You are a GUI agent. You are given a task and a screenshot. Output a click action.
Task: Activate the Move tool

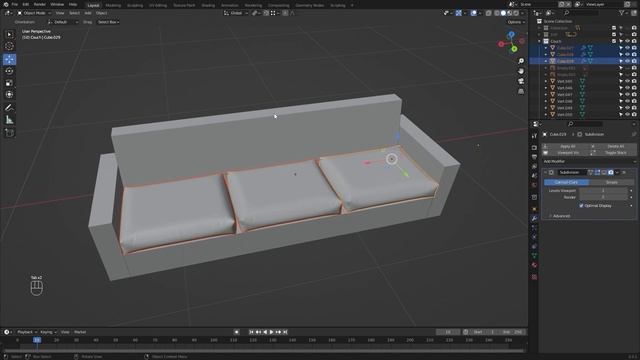pyautogui.click(x=9, y=59)
